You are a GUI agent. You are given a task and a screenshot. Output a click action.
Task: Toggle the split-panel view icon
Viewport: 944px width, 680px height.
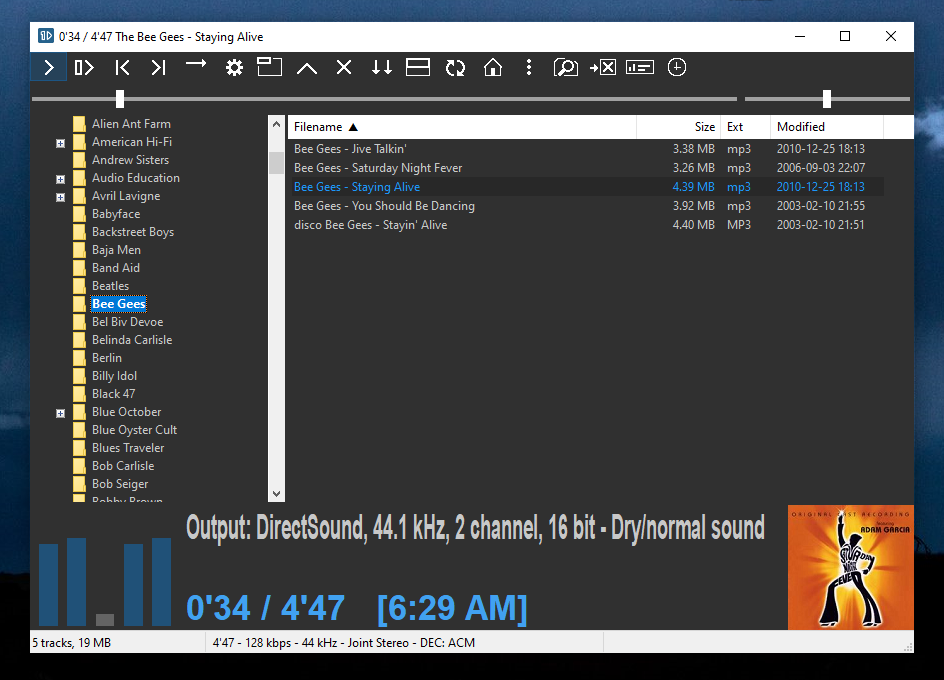tap(418, 67)
